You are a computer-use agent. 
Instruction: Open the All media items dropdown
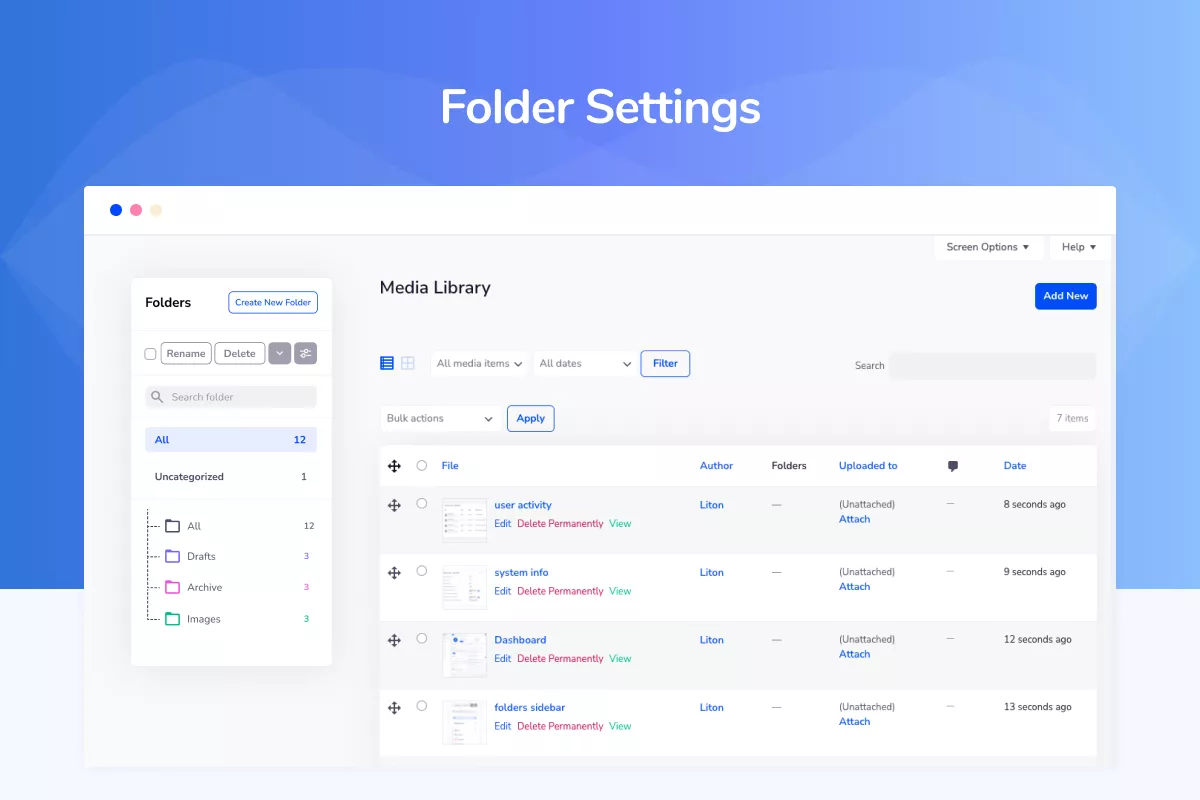point(480,364)
